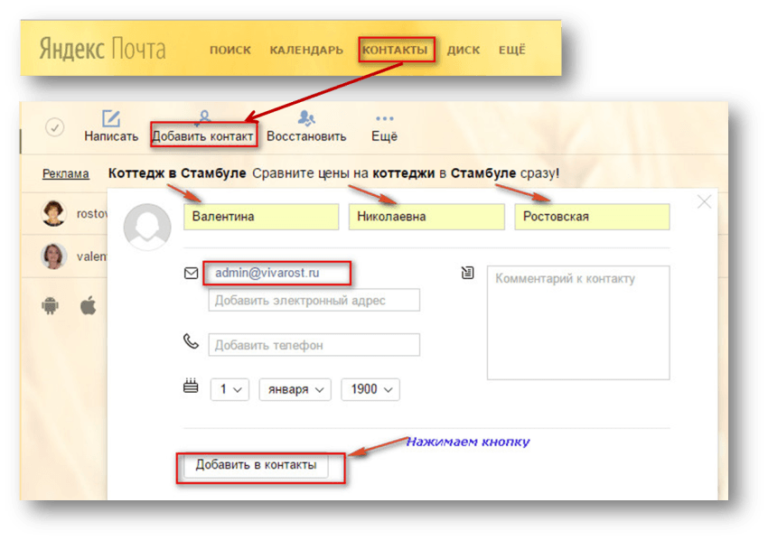Click the Android app icon
This screenshot has height=540, width=768.
50,306
